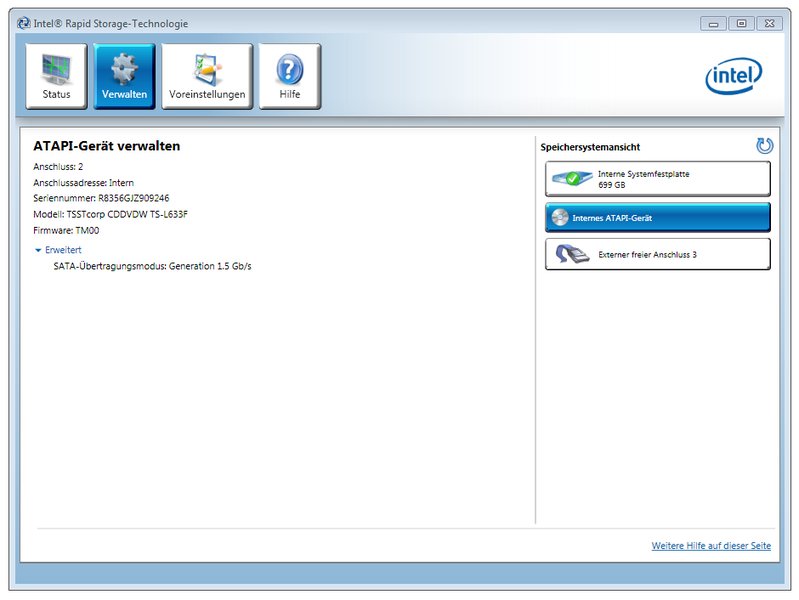The image size is (799, 600).
Task: Click the Anschluss: 2 line
Action: point(58,167)
